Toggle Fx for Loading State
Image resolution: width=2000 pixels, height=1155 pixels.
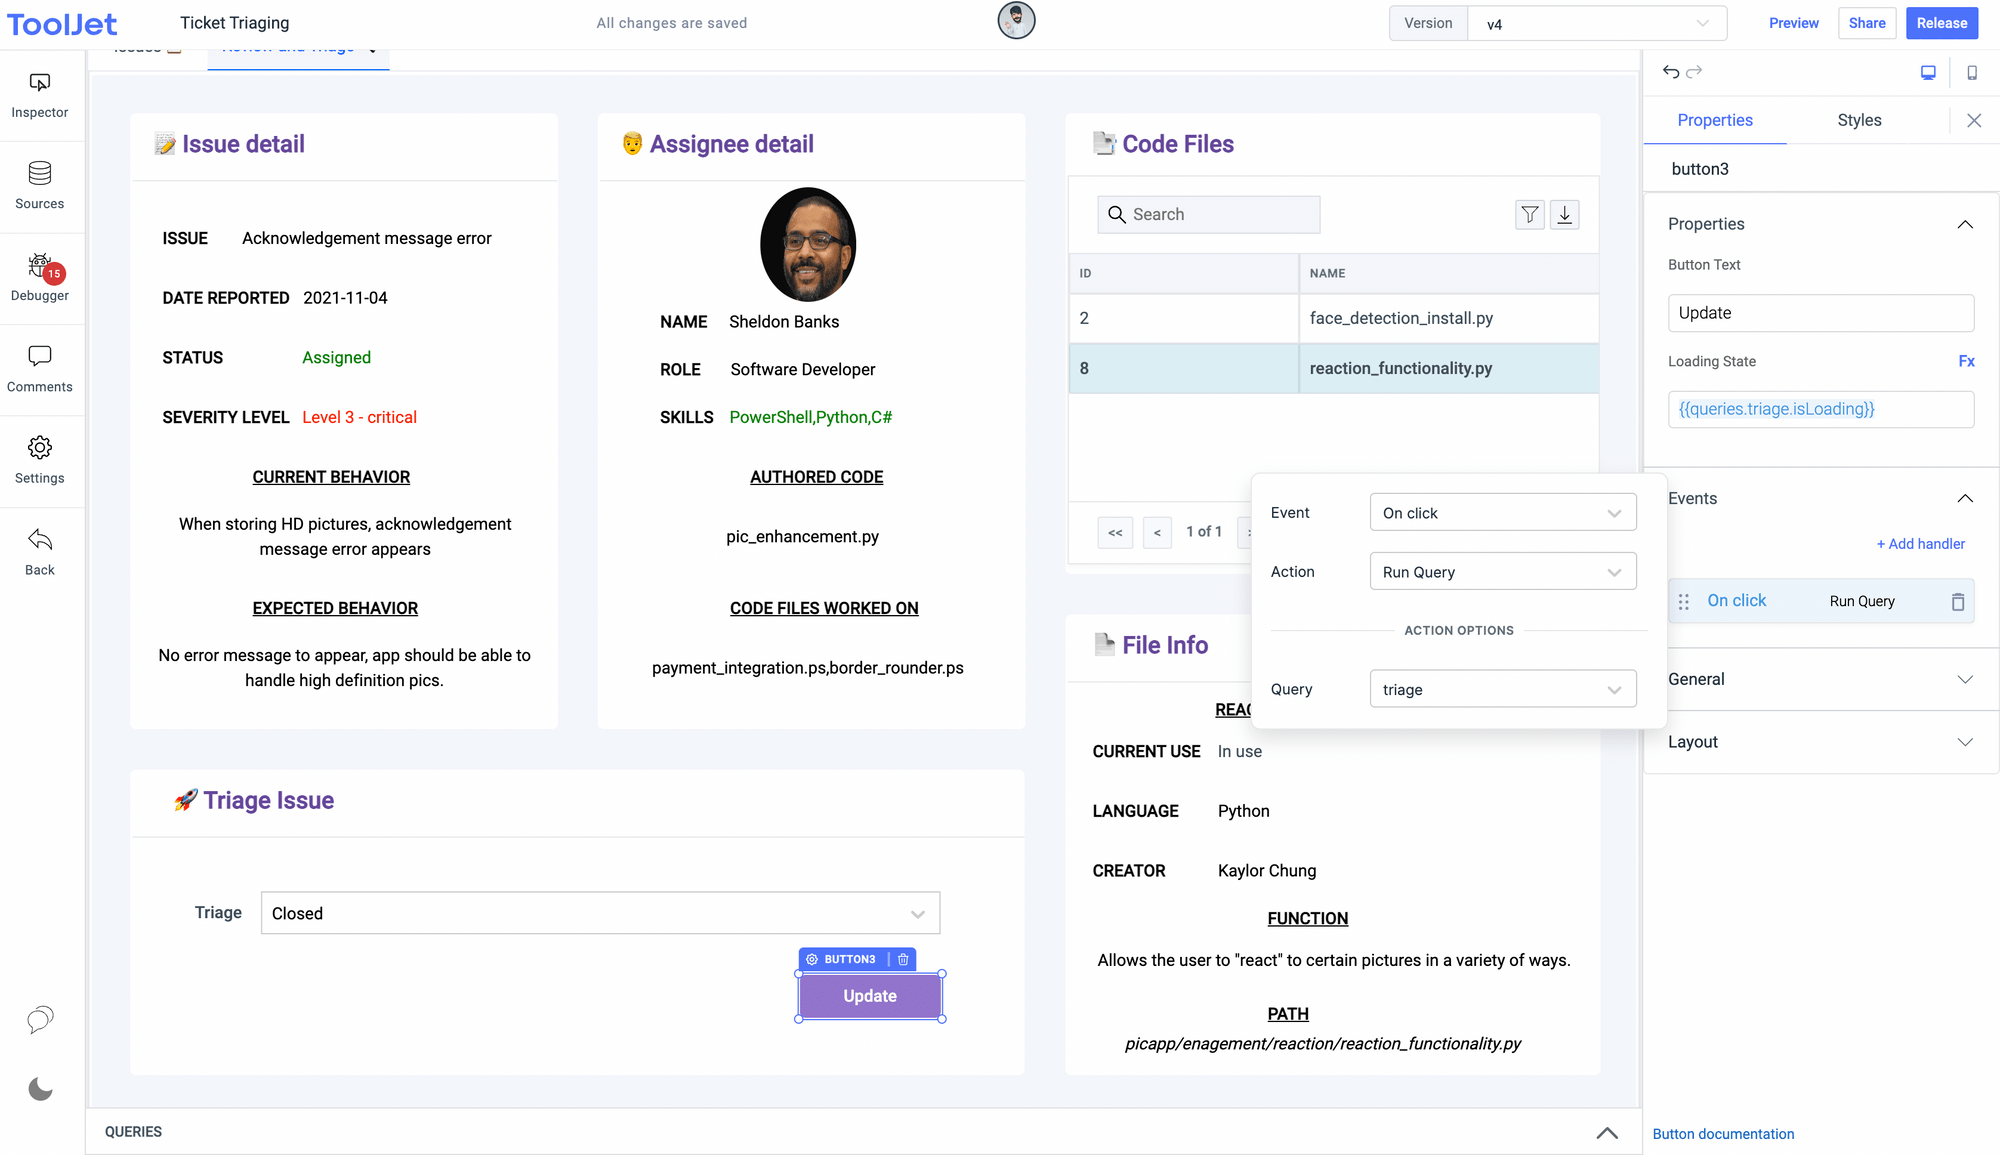[1966, 361]
